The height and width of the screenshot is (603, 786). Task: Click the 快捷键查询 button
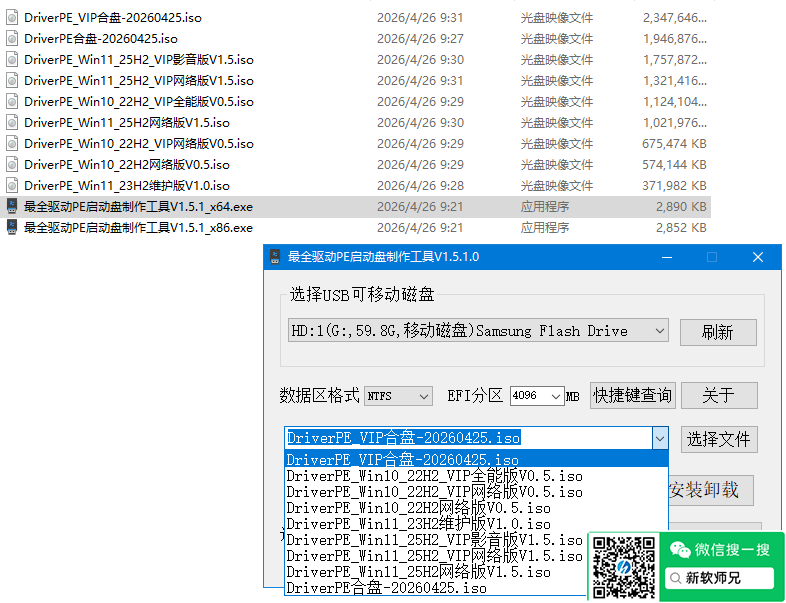pyautogui.click(x=632, y=395)
